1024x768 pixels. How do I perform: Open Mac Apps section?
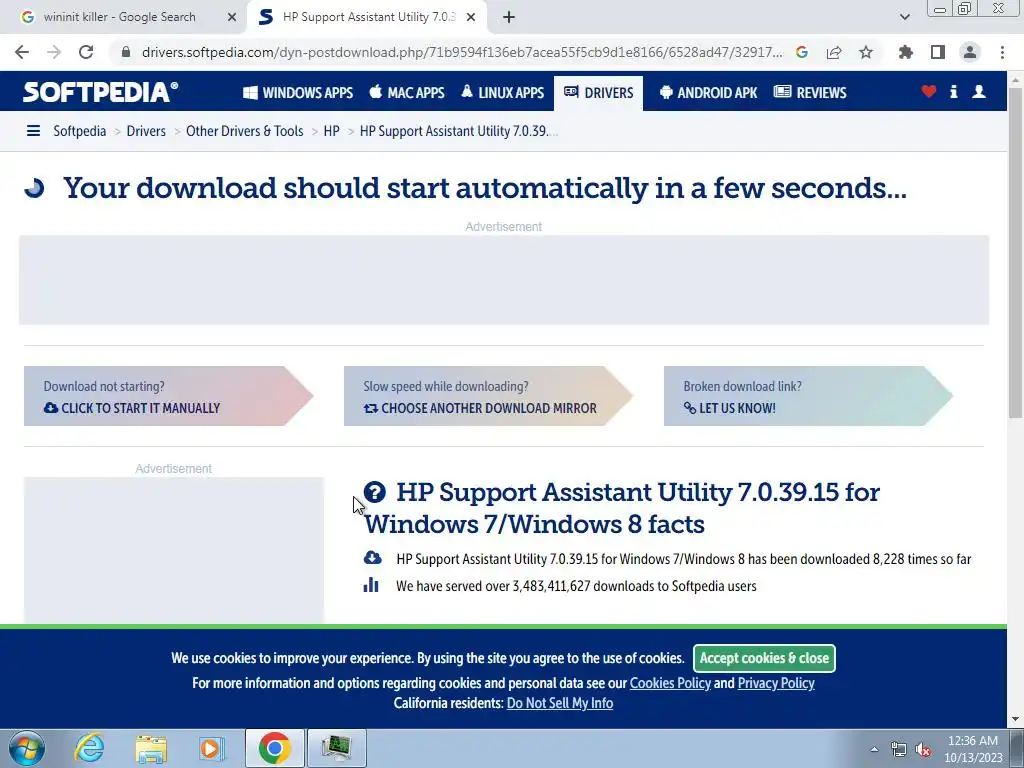(x=407, y=93)
